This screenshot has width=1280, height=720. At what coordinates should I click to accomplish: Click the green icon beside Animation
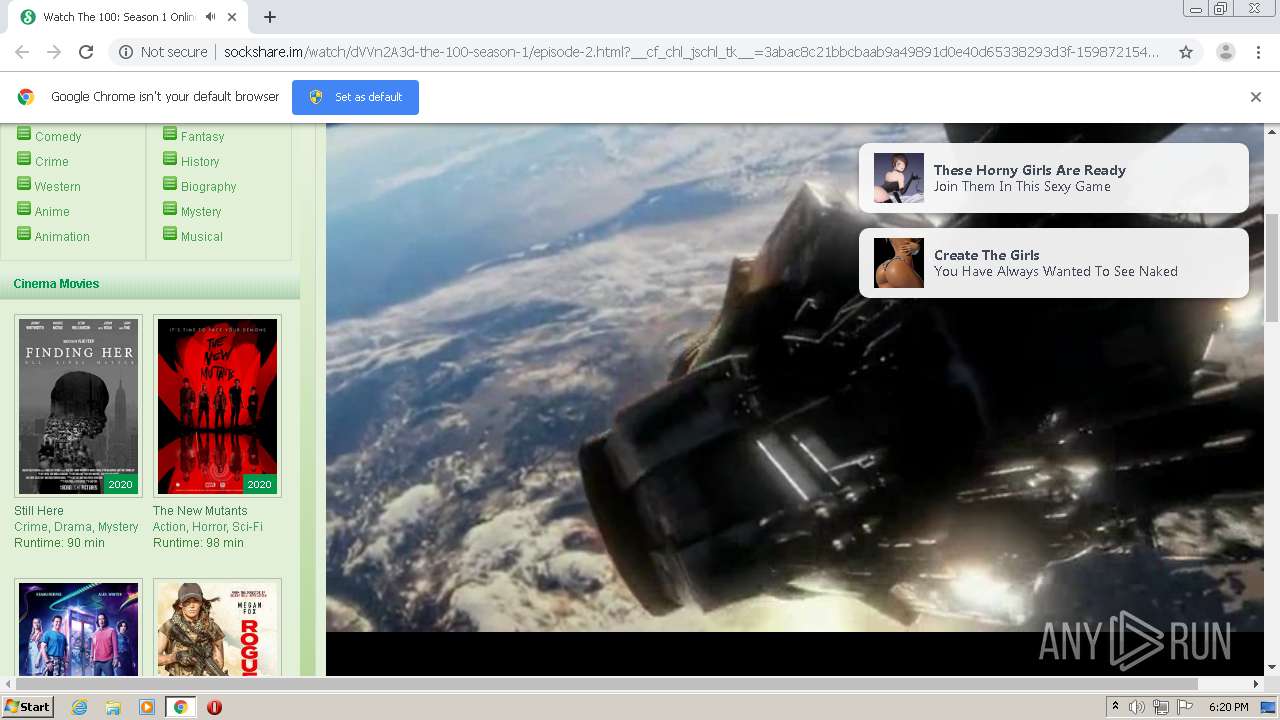pos(24,234)
